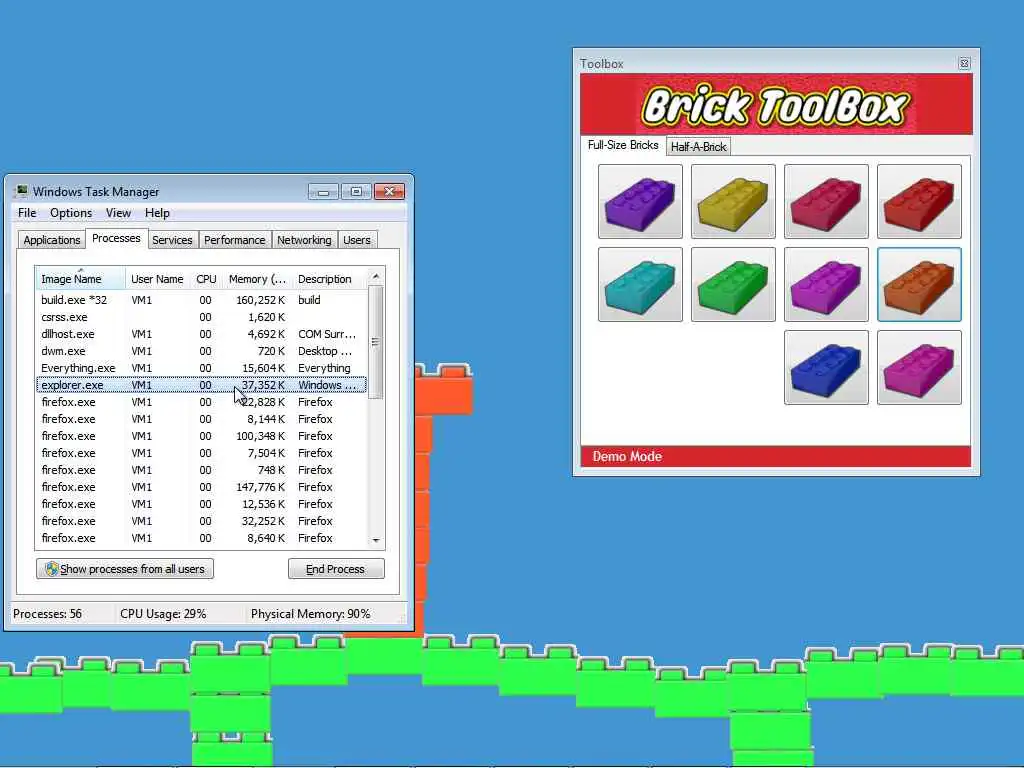Minimize the Task Manager window
Viewport: 1024px width, 768px height.
323,191
